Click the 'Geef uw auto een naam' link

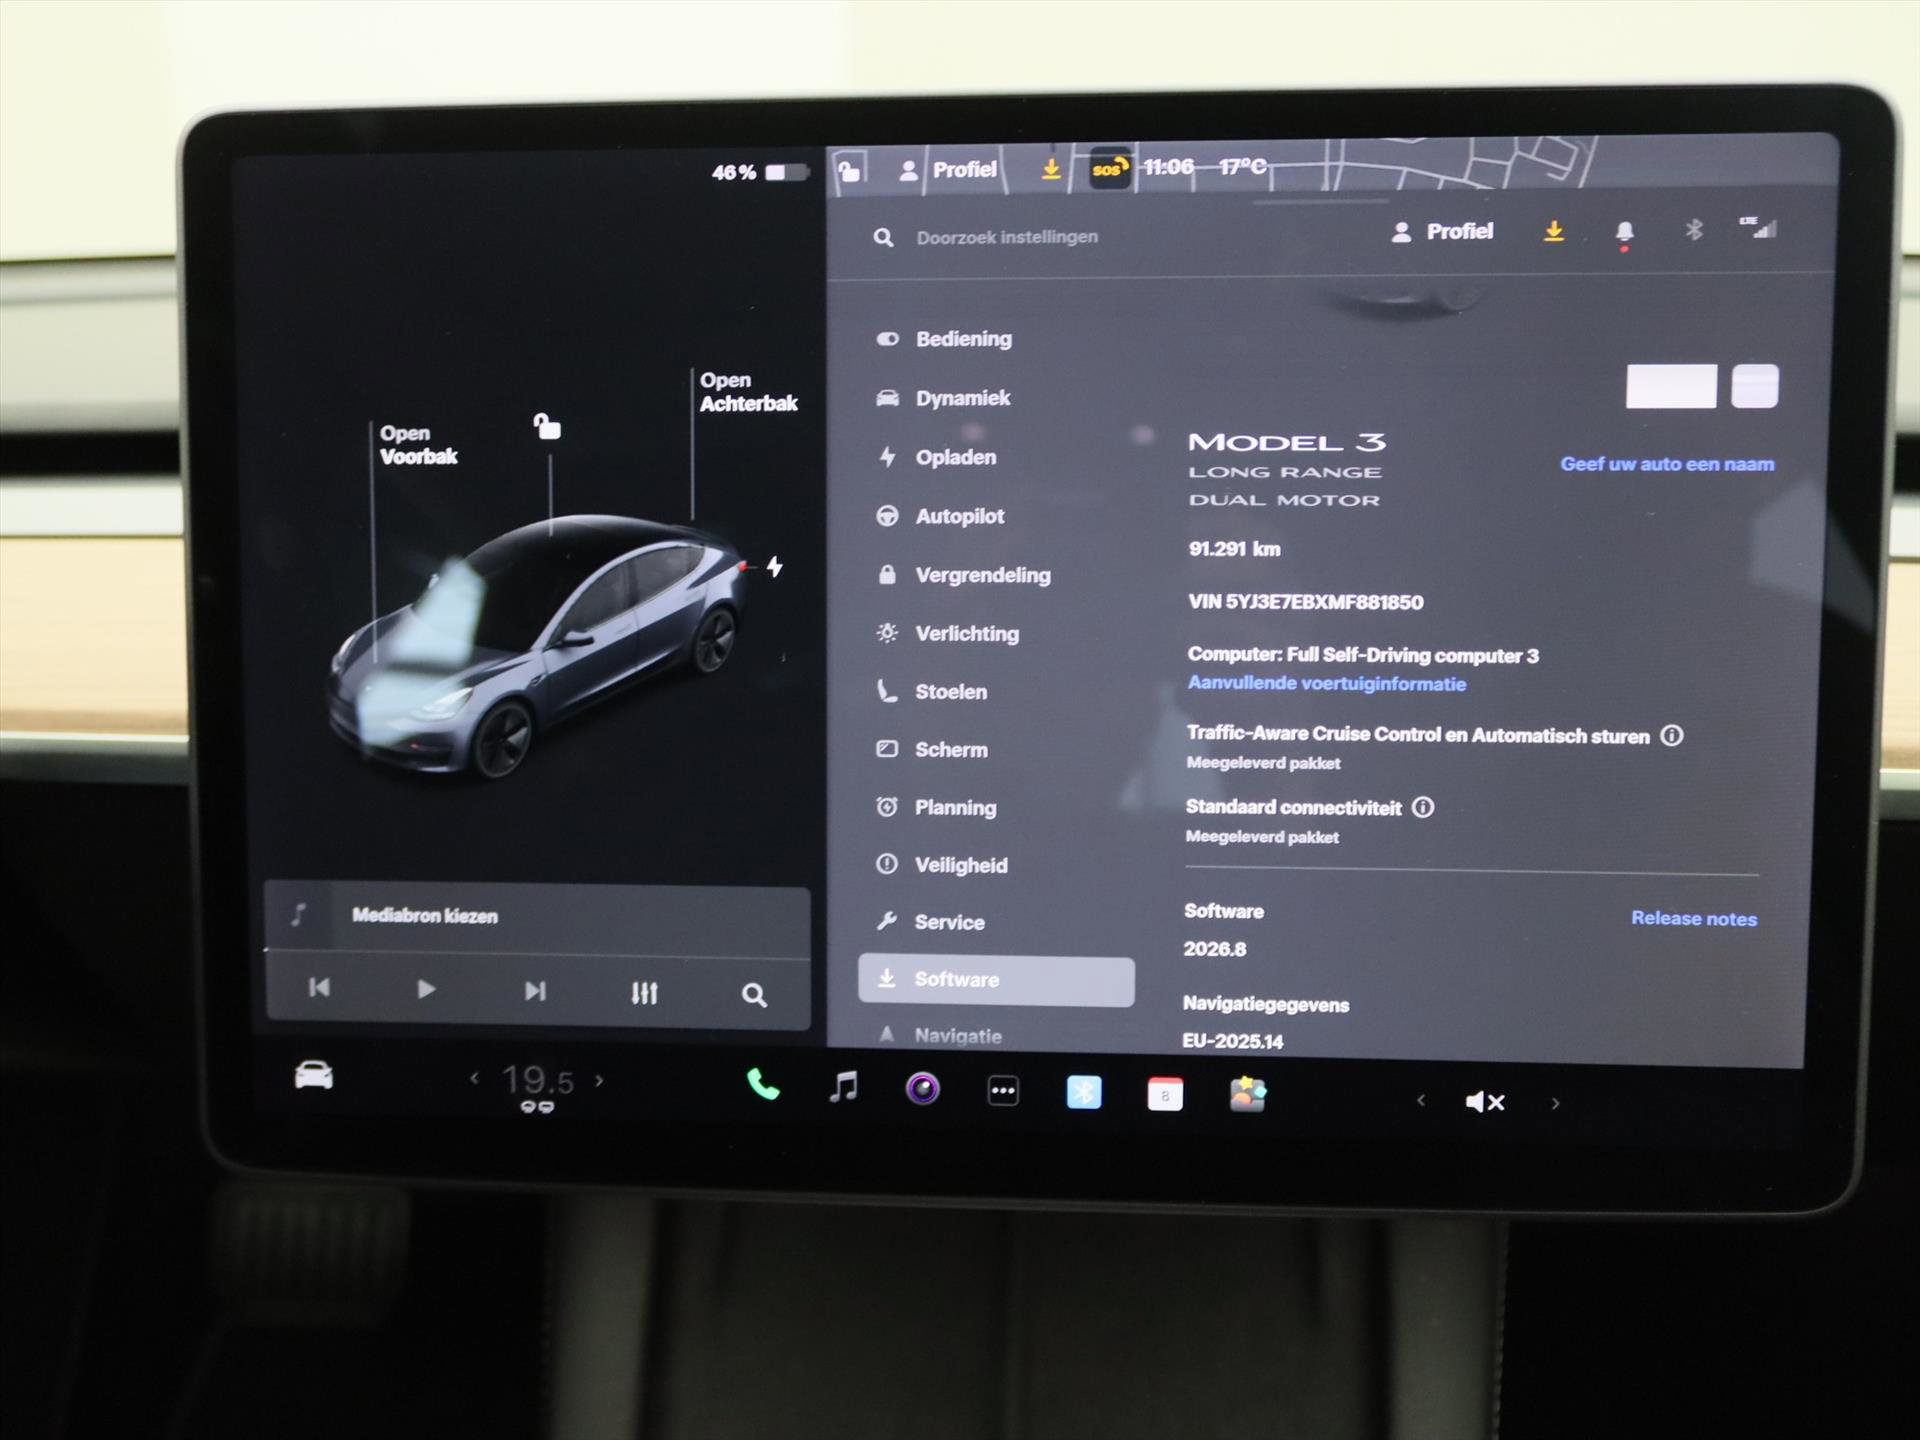tap(1667, 464)
